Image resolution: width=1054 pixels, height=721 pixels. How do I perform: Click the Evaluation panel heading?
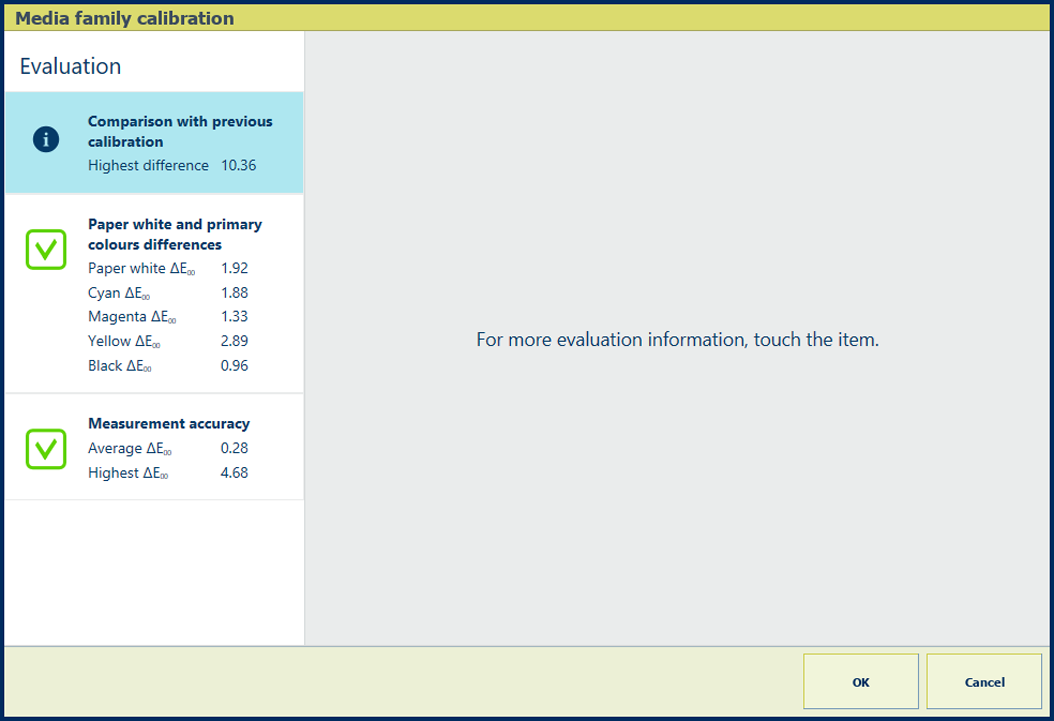(x=71, y=67)
